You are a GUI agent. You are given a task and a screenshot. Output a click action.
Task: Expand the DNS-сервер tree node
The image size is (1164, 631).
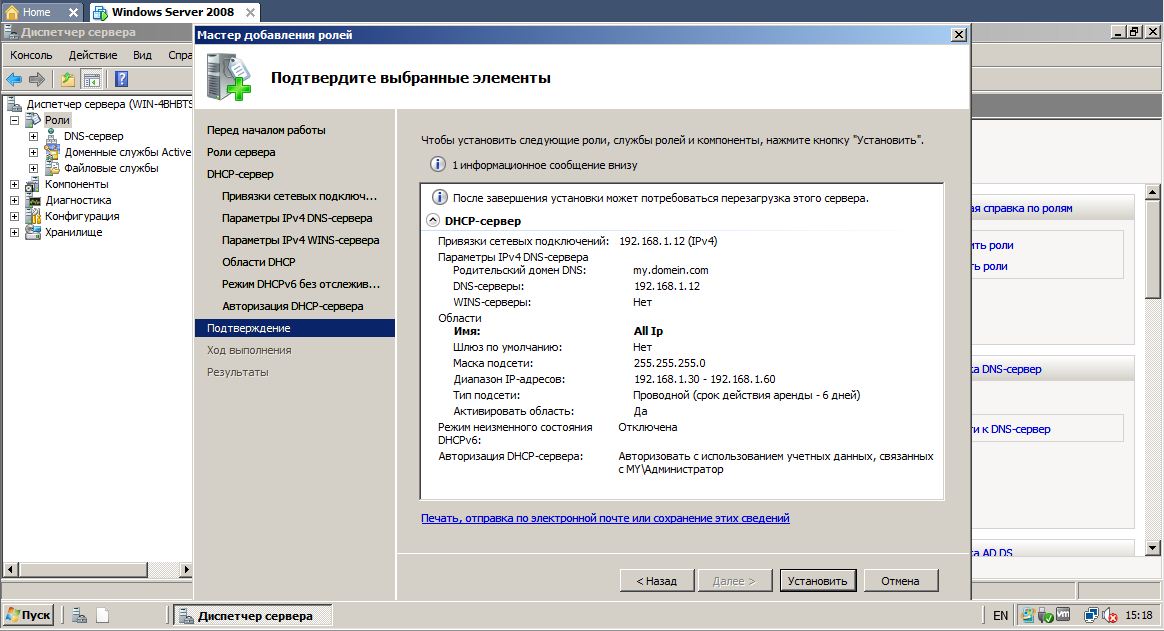[x=33, y=137]
